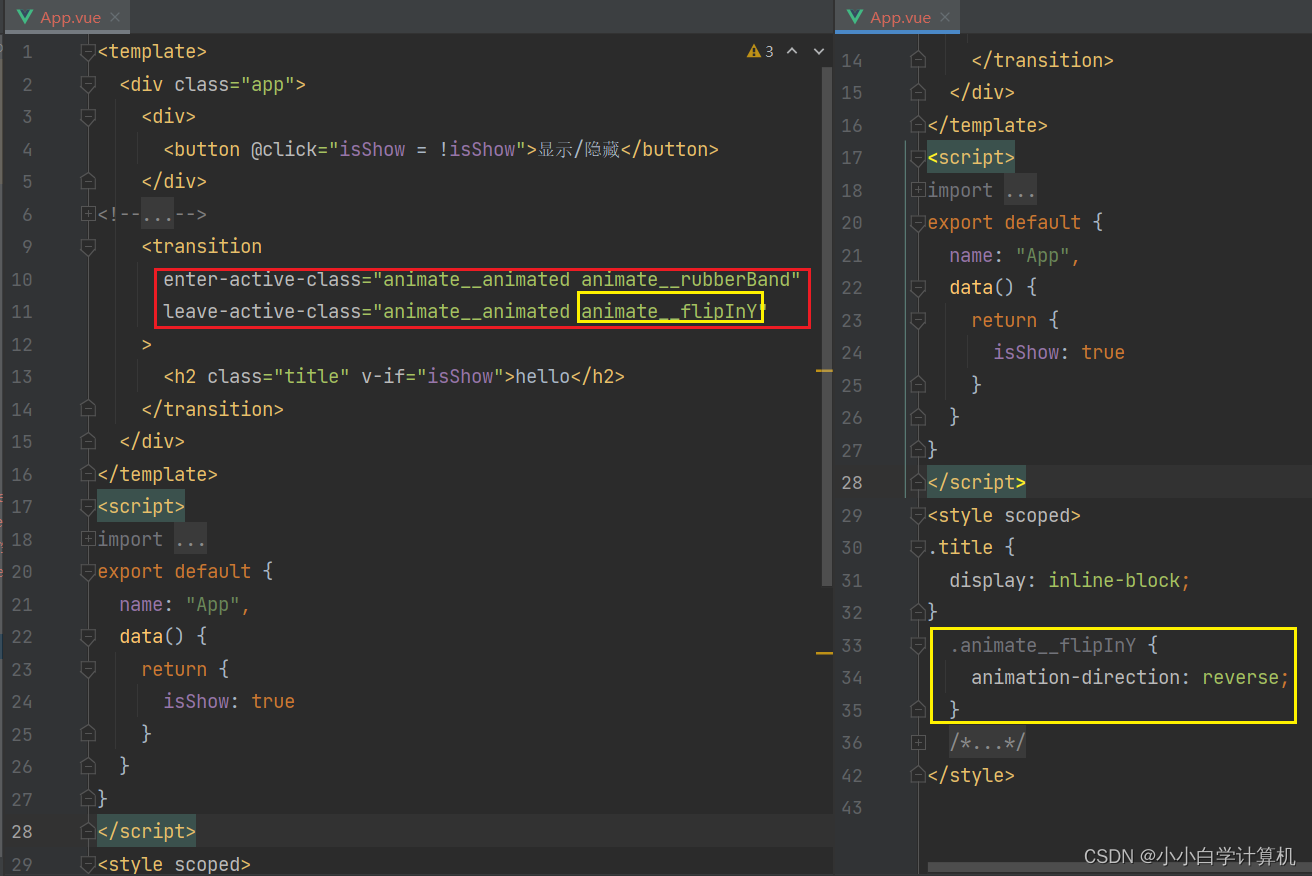1312x876 pixels.
Task: Collapse the return block on line 23 of the left editor
Action: (88, 669)
